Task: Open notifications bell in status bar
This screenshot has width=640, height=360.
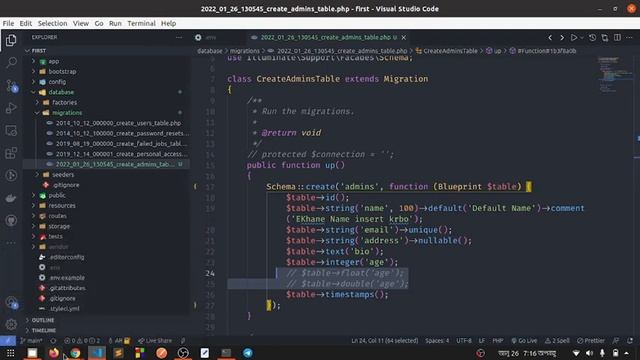Action: coord(630,340)
